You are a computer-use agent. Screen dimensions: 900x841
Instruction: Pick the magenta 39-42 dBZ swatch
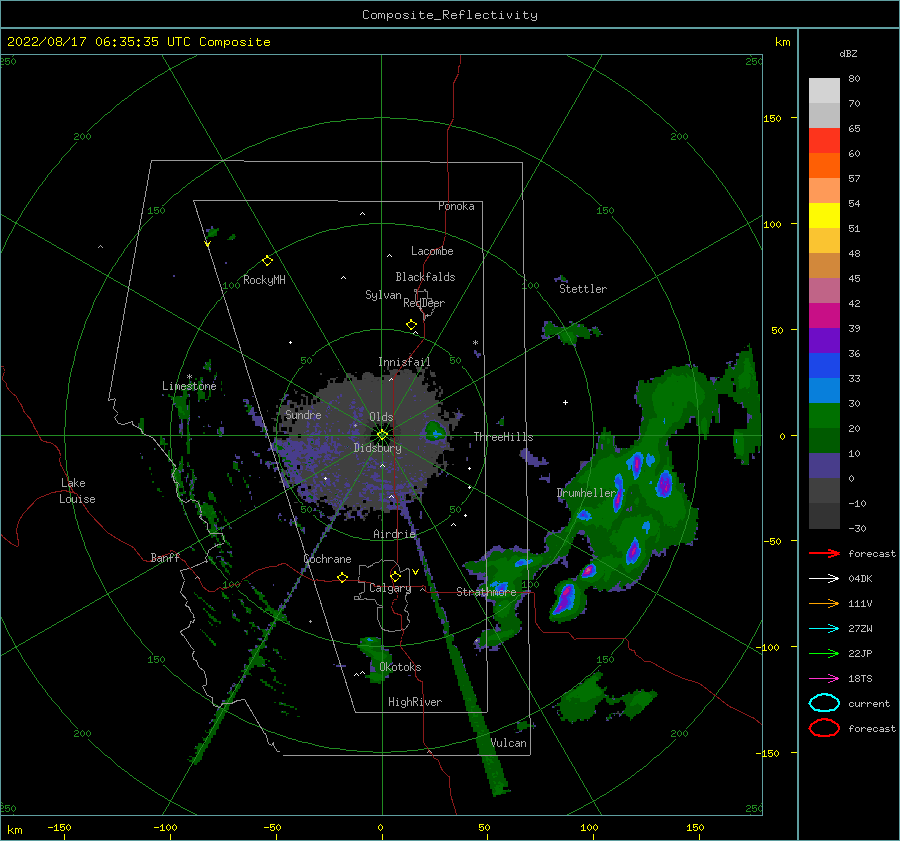pos(824,316)
